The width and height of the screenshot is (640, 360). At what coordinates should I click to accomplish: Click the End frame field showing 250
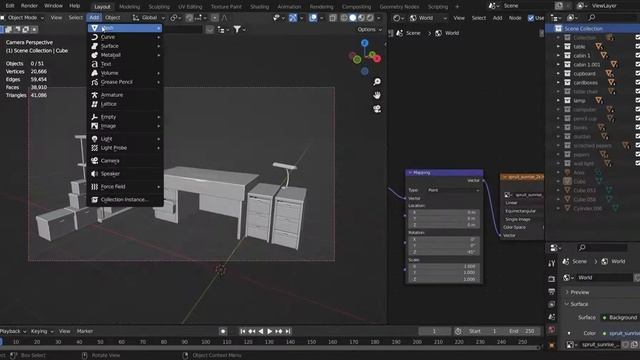click(x=522, y=331)
